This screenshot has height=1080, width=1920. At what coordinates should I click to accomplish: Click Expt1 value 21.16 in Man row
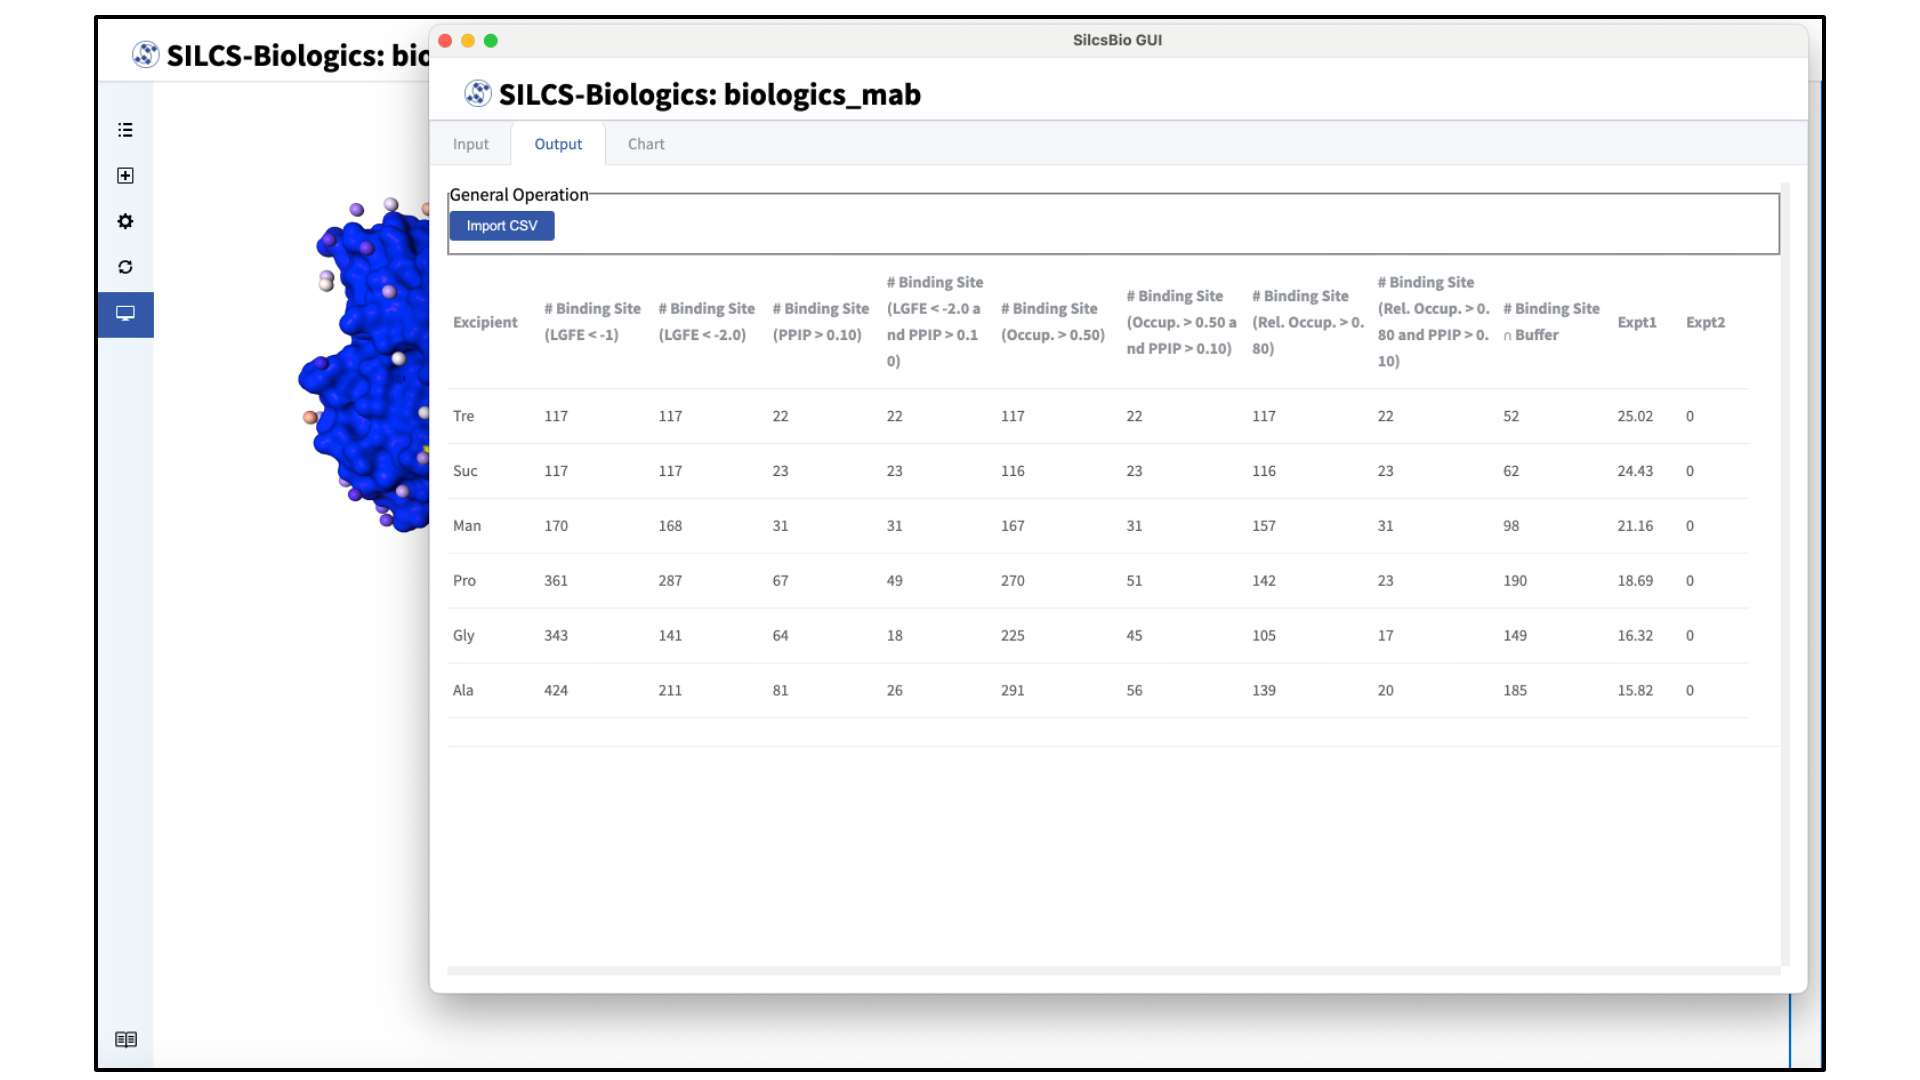(x=1635, y=526)
